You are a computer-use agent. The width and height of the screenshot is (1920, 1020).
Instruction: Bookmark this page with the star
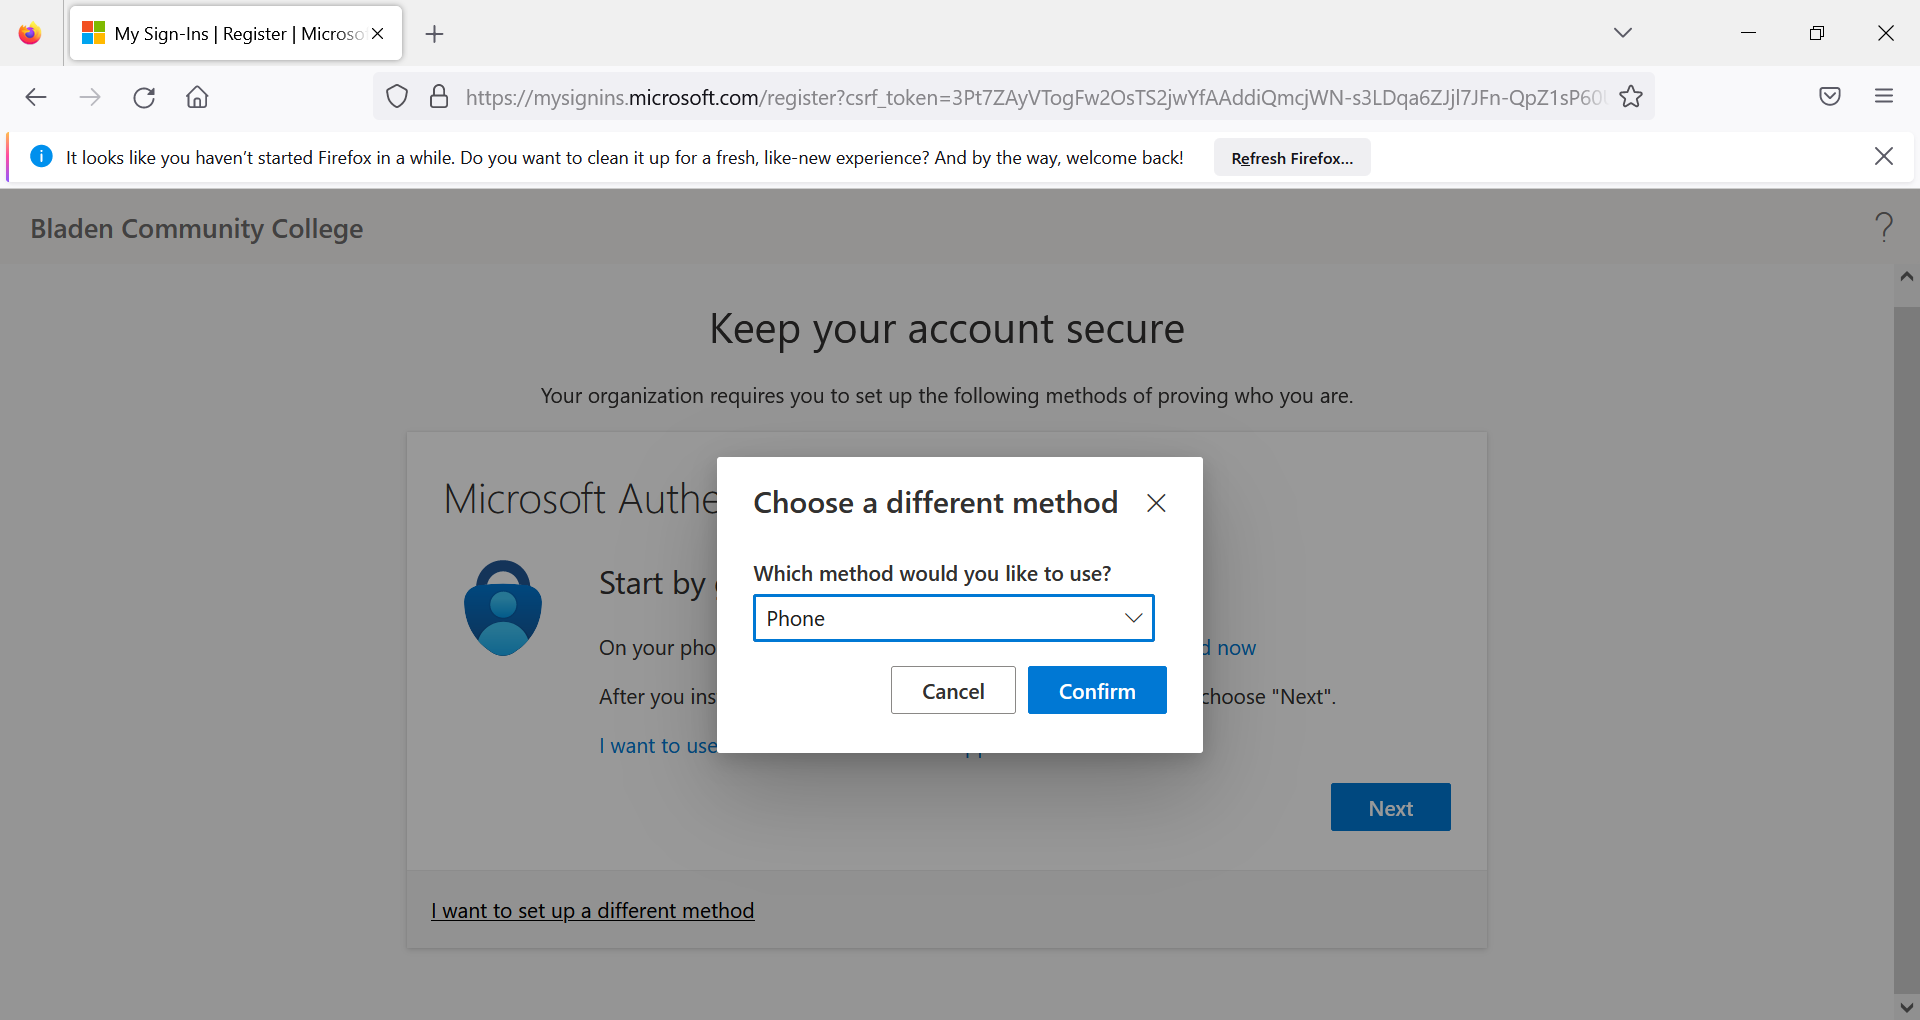(1631, 97)
